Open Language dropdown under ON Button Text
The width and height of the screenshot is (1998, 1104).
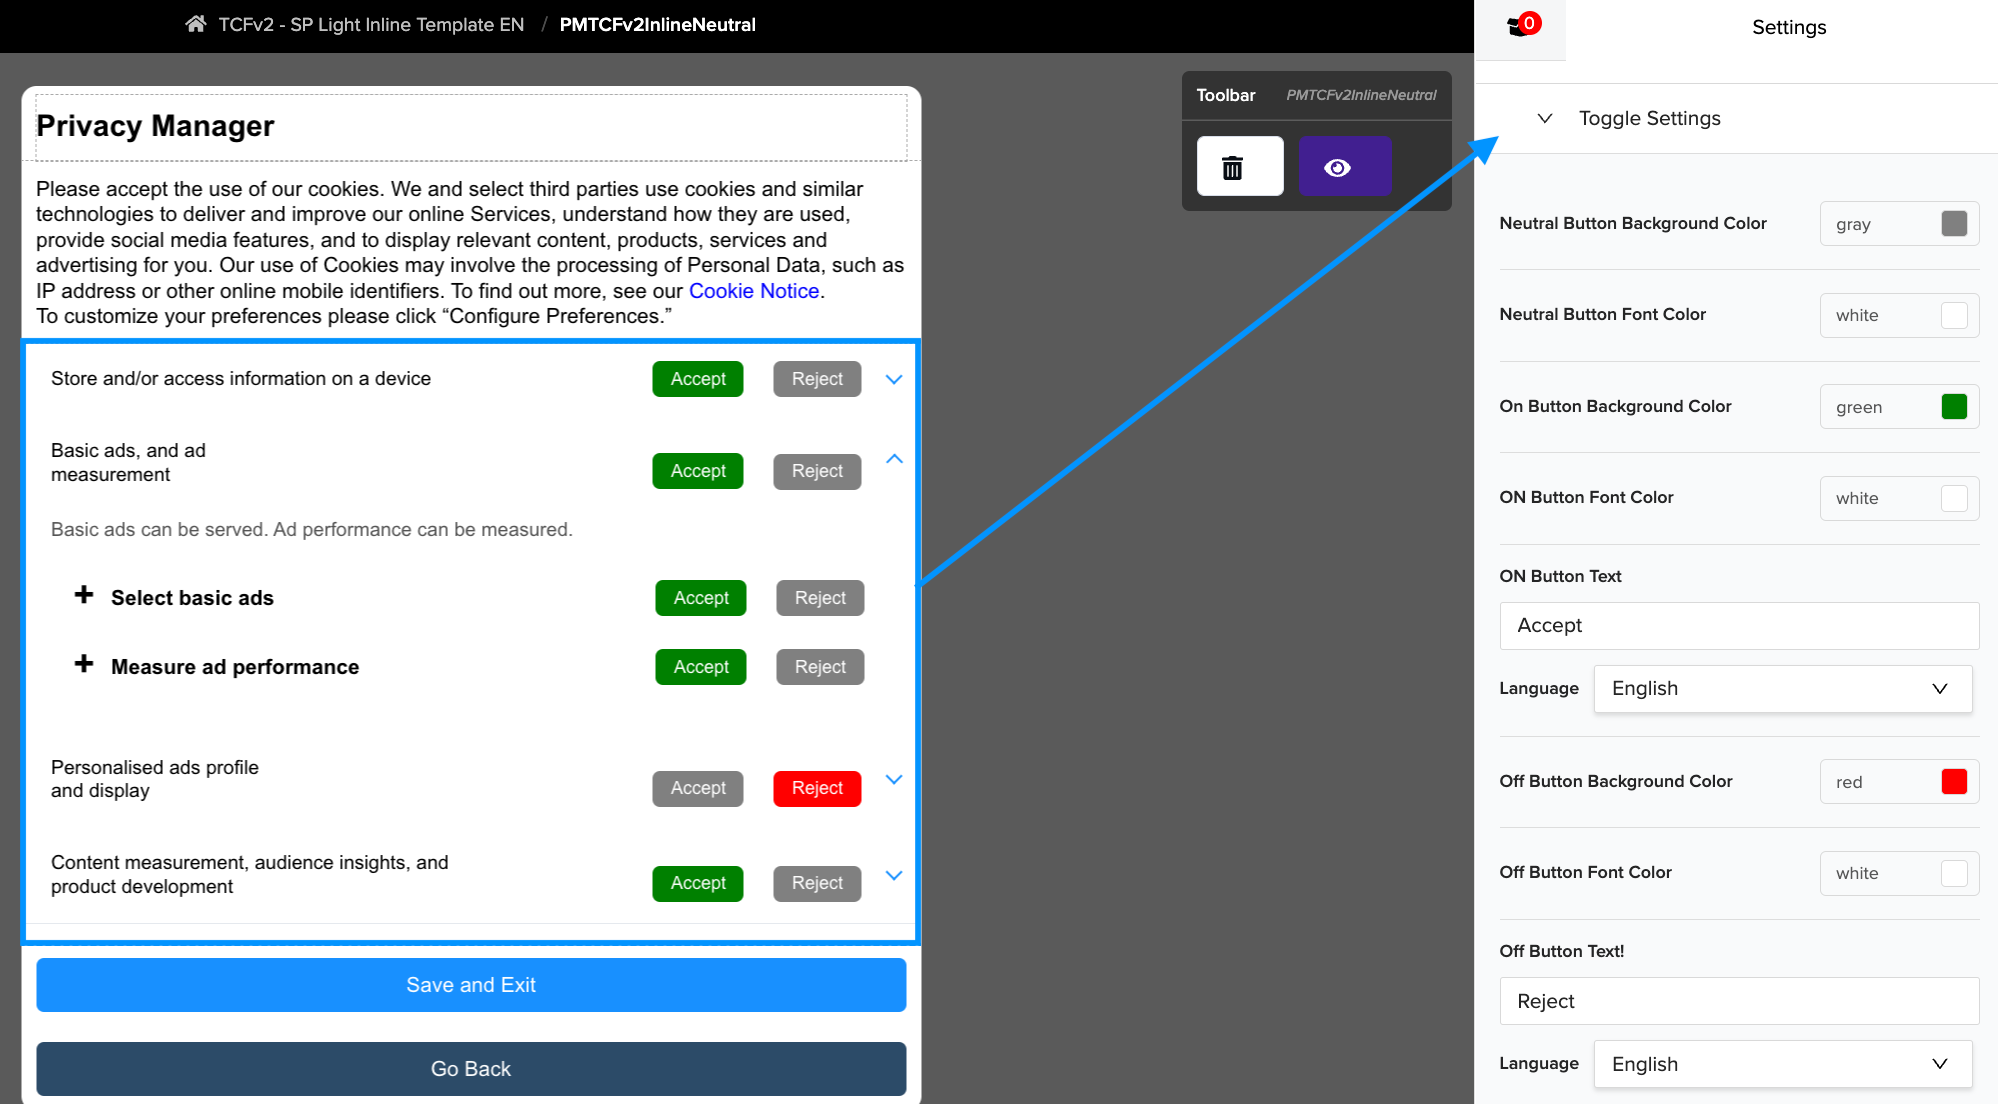[x=1783, y=689]
